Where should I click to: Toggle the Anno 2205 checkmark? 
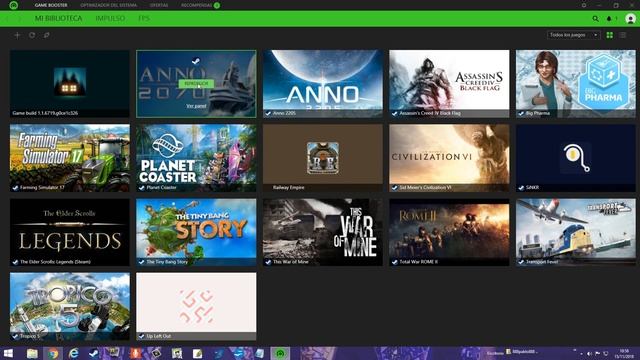pos(268,113)
